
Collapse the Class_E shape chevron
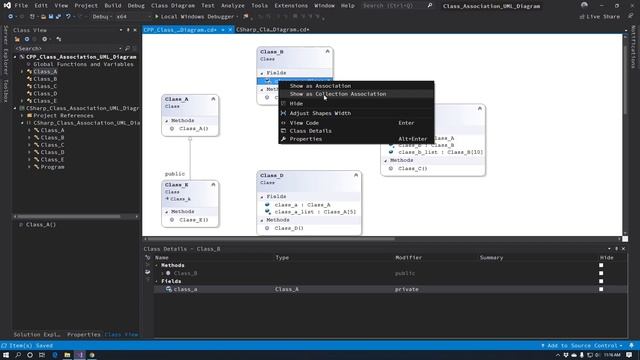[213, 185]
